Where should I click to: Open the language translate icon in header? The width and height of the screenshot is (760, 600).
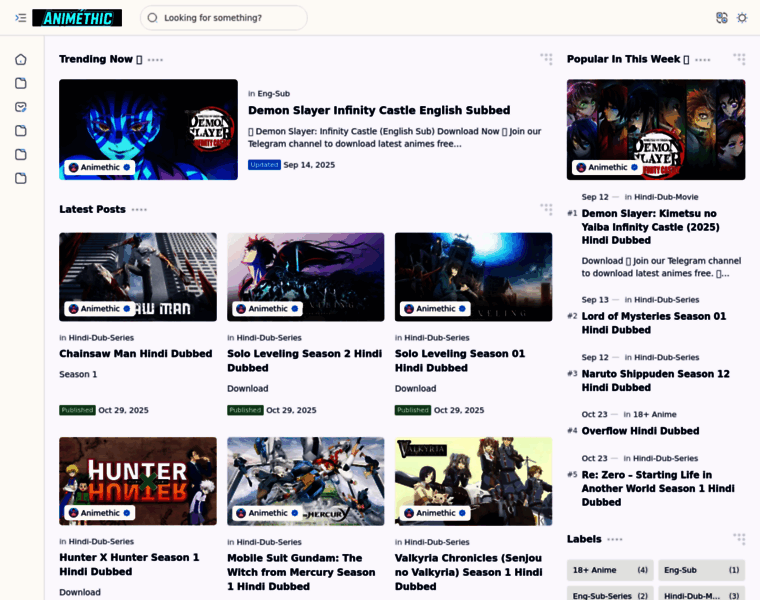(722, 18)
